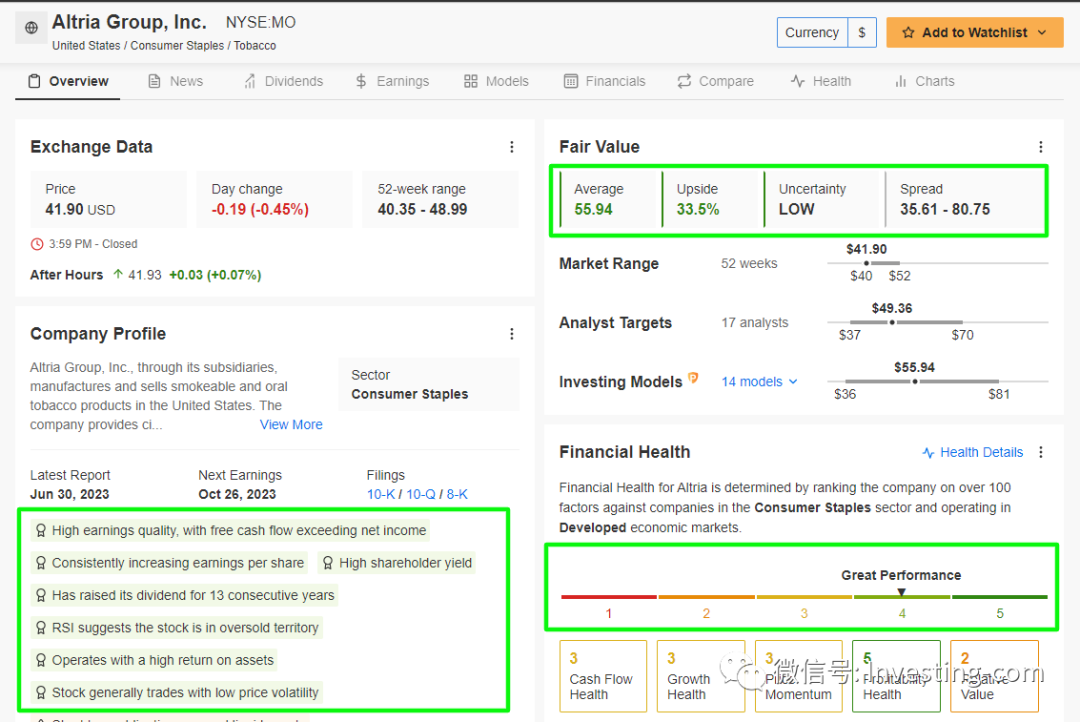Screen dimensions: 1080x722
Task: Click the award icon for High shareholder yield
Action: coord(328,563)
